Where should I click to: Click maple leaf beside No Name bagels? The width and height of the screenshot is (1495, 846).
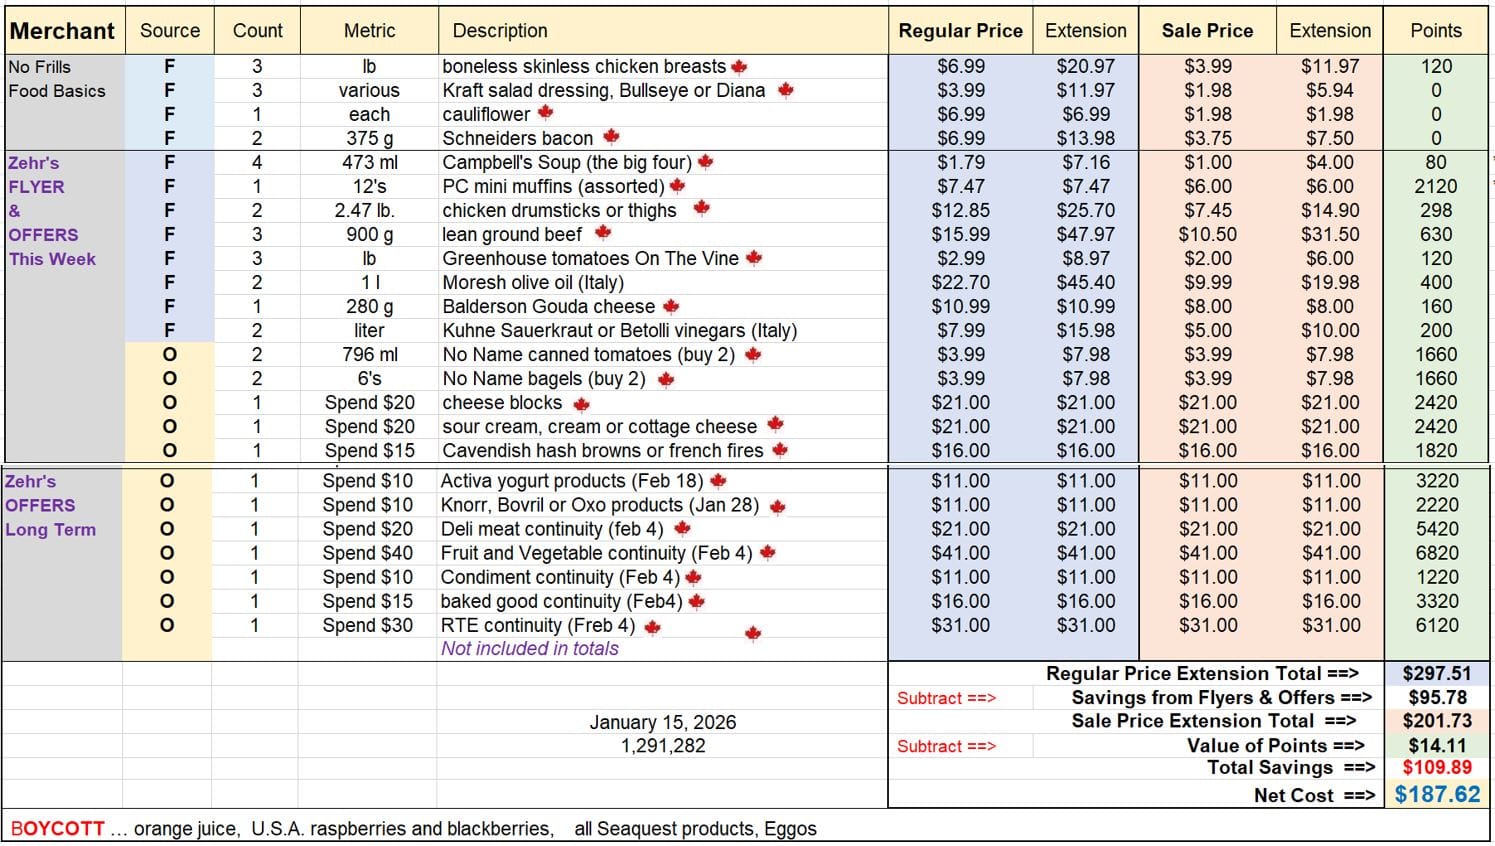pos(666,379)
